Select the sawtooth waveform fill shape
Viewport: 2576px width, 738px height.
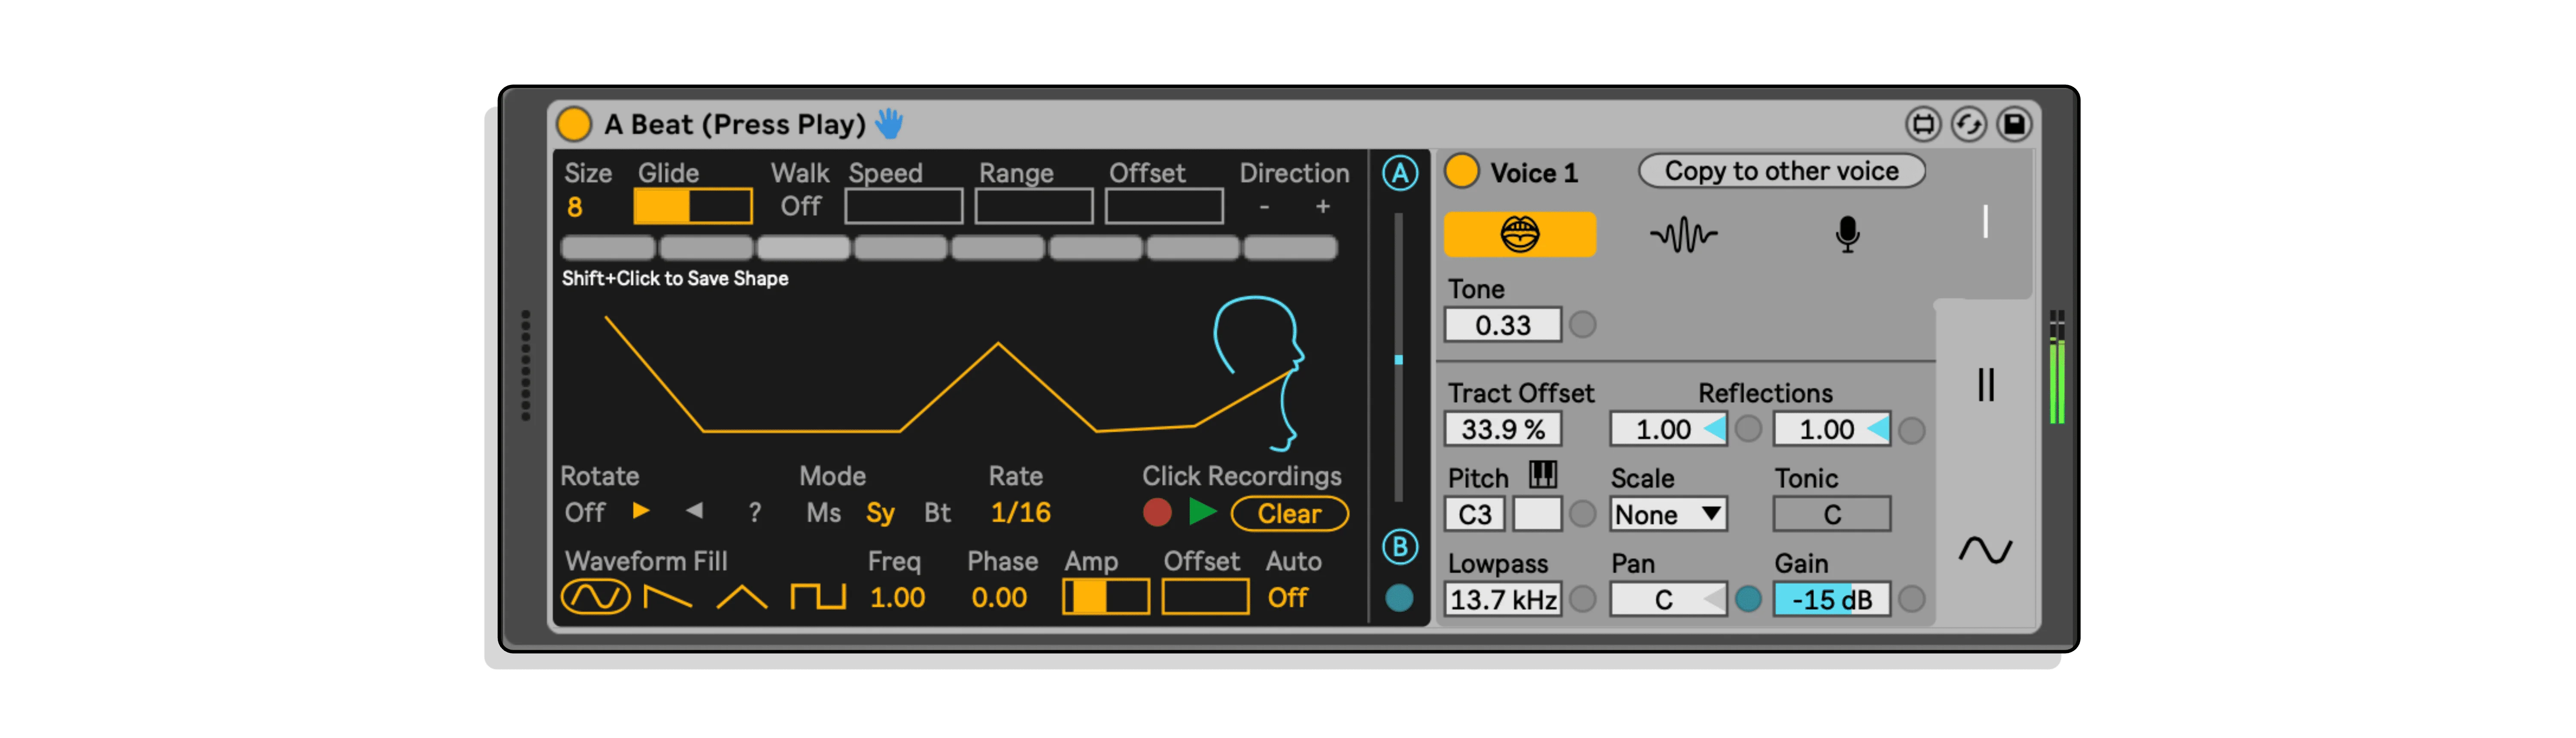tap(667, 597)
